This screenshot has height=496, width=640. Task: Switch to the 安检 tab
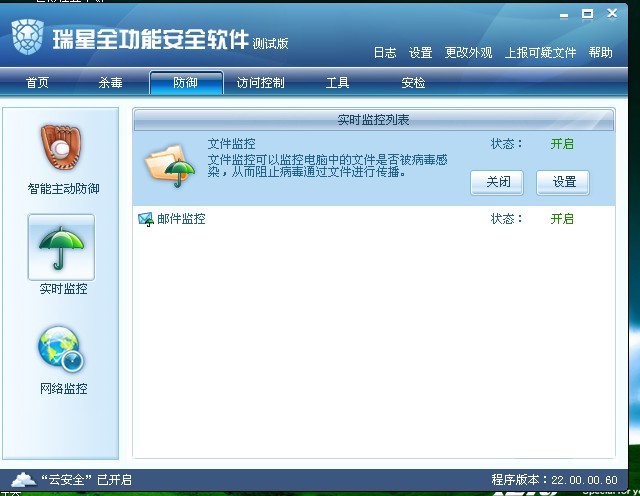click(413, 83)
